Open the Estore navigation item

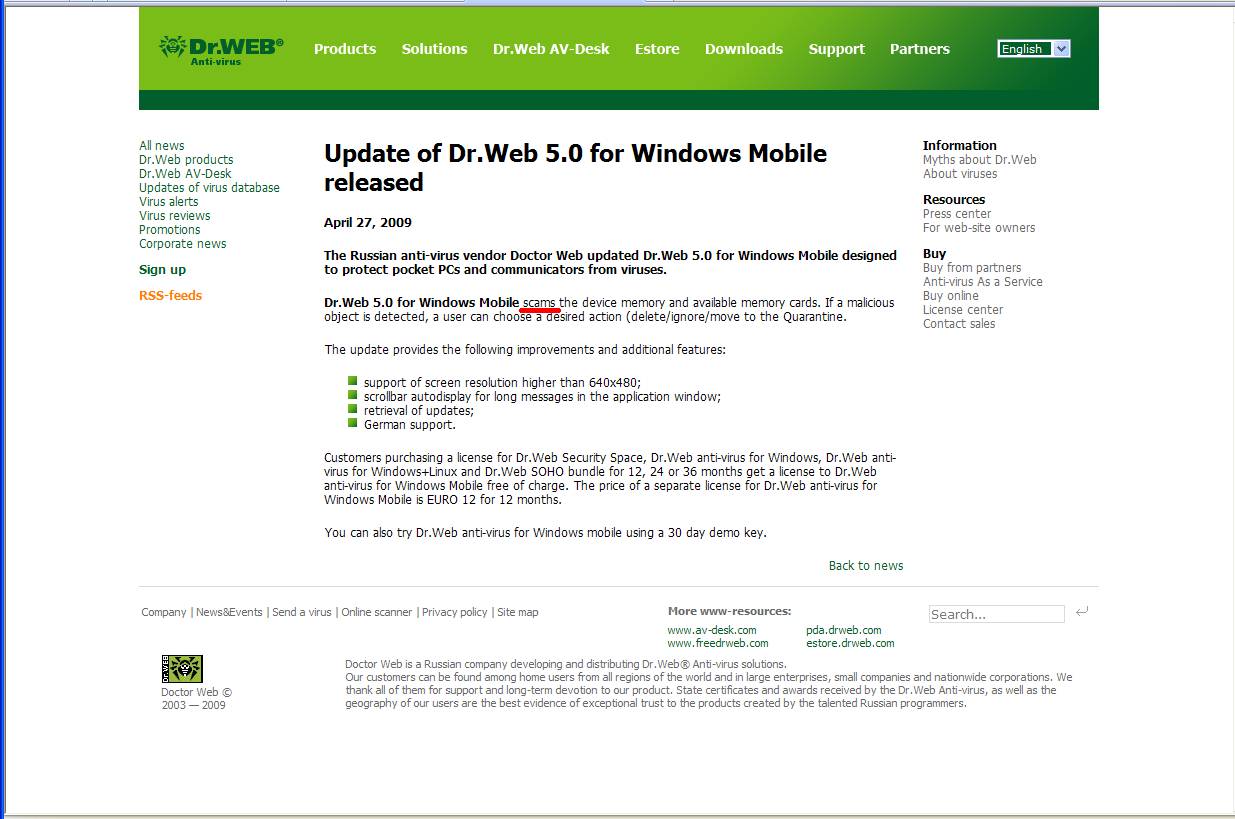coord(657,49)
